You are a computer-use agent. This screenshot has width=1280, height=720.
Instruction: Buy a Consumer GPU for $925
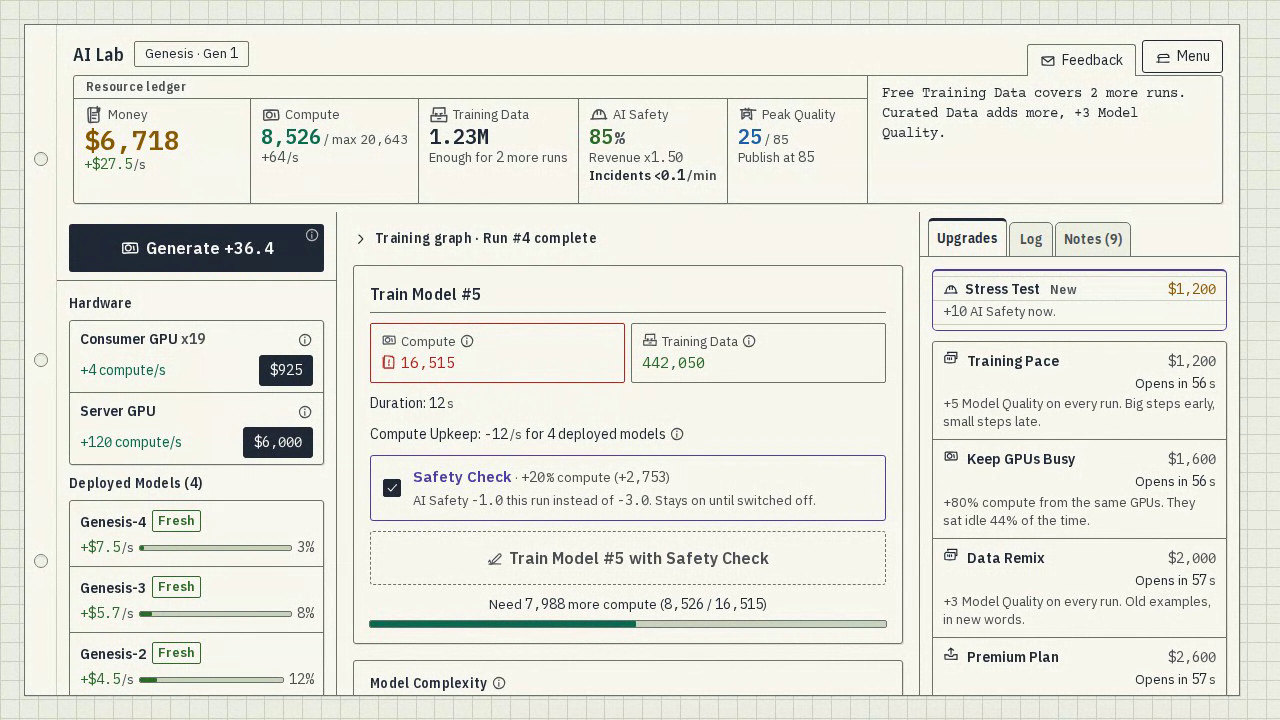(x=286, y=370)
